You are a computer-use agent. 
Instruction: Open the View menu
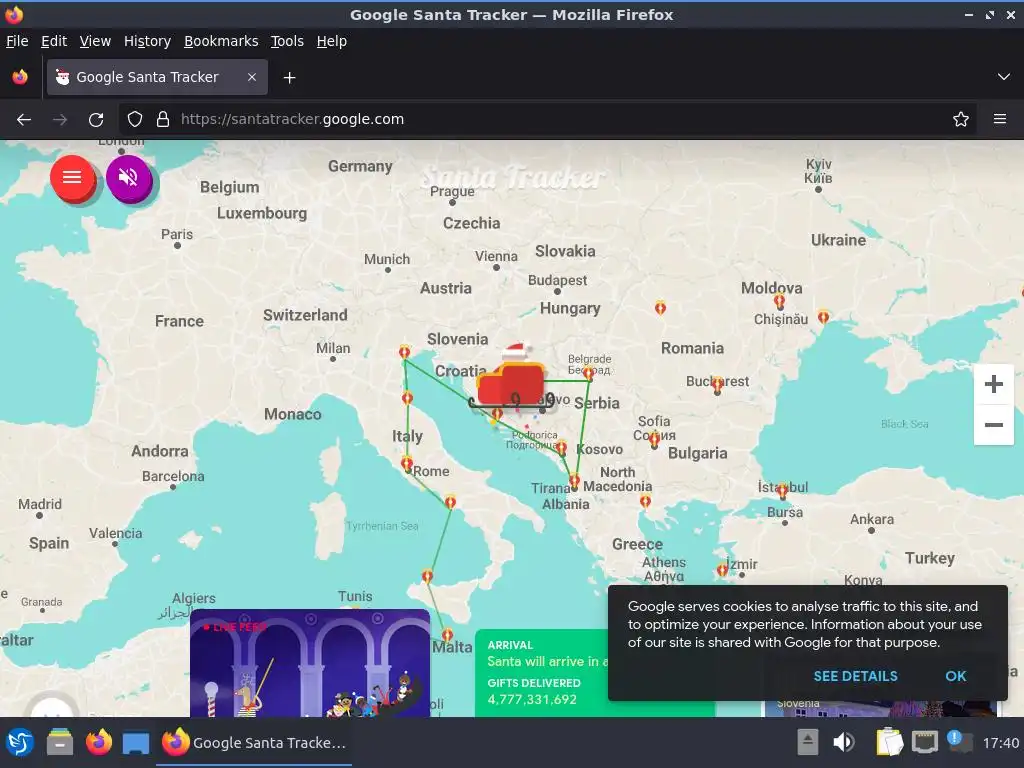tap(95, 41)
